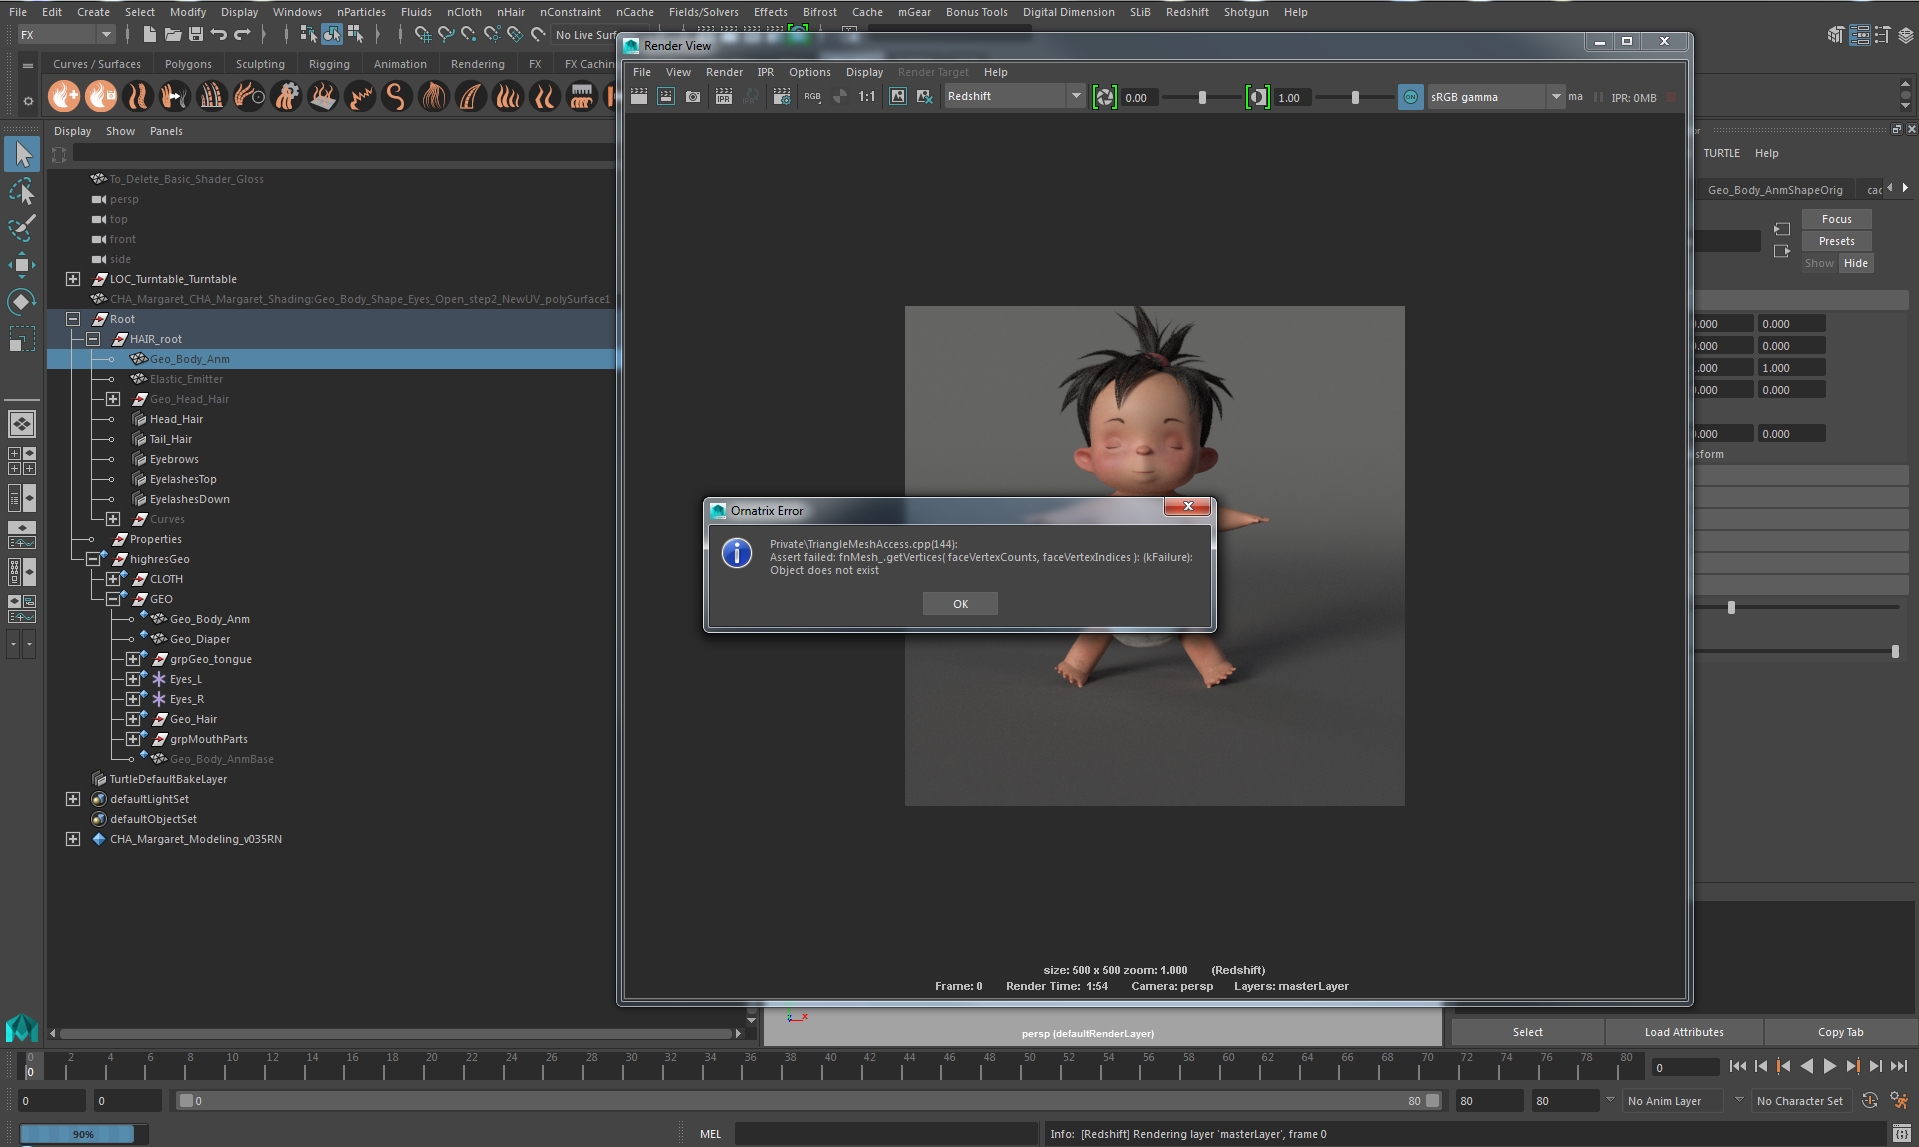This screenshot has height=1147, width=1919.
Task: Open the Redshift menu in main menubar
Action: 1186,12
